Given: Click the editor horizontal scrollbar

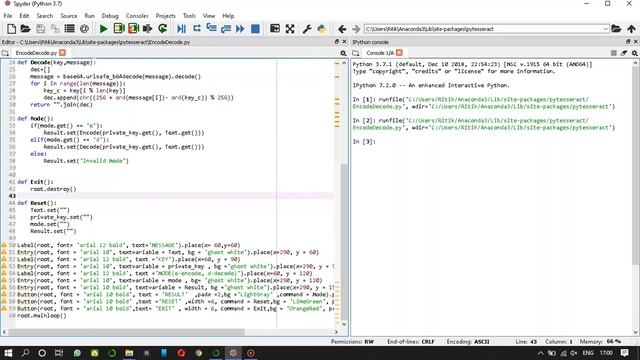Looking at the screenshot, I should click(x=126, y=332).
